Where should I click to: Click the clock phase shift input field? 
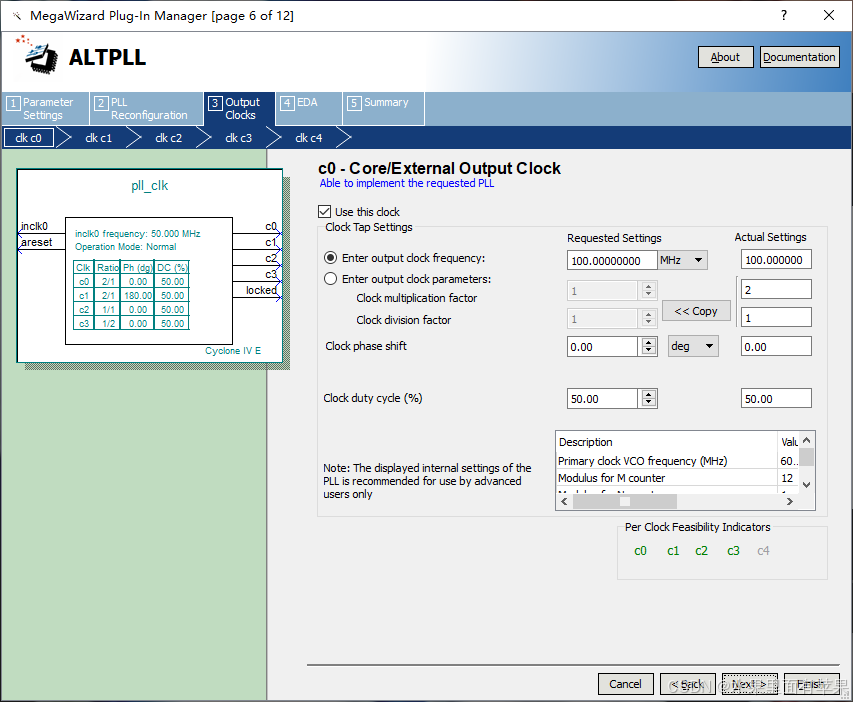pos(602,346)
